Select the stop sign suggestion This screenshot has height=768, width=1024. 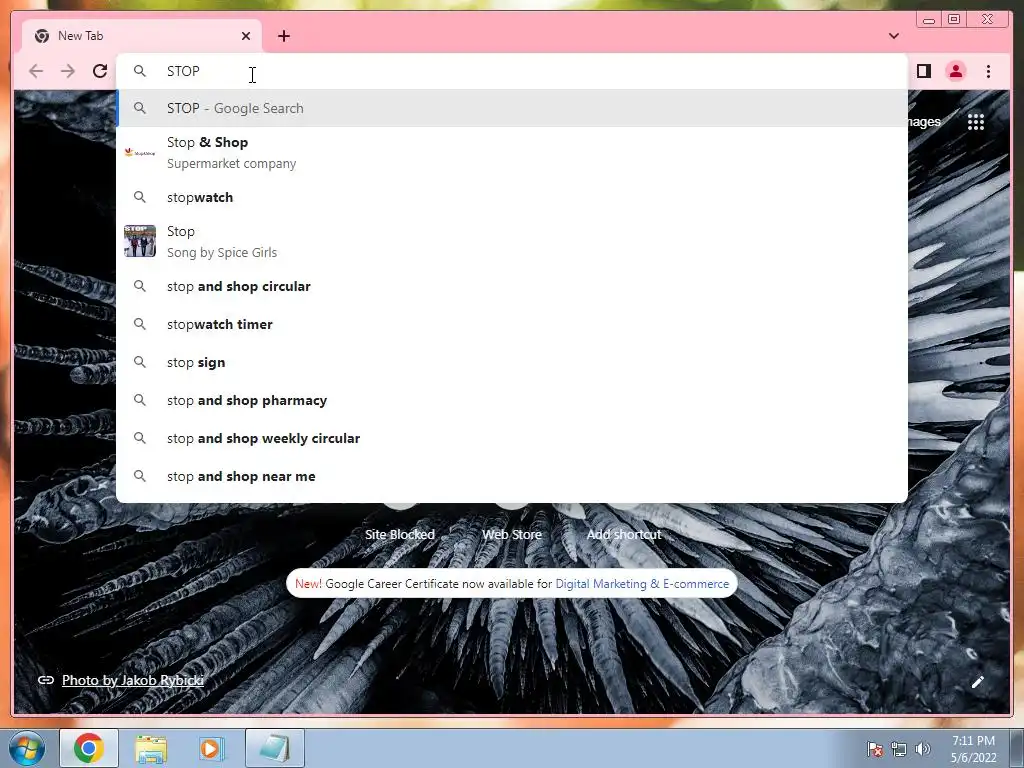[x=512, y=362]
